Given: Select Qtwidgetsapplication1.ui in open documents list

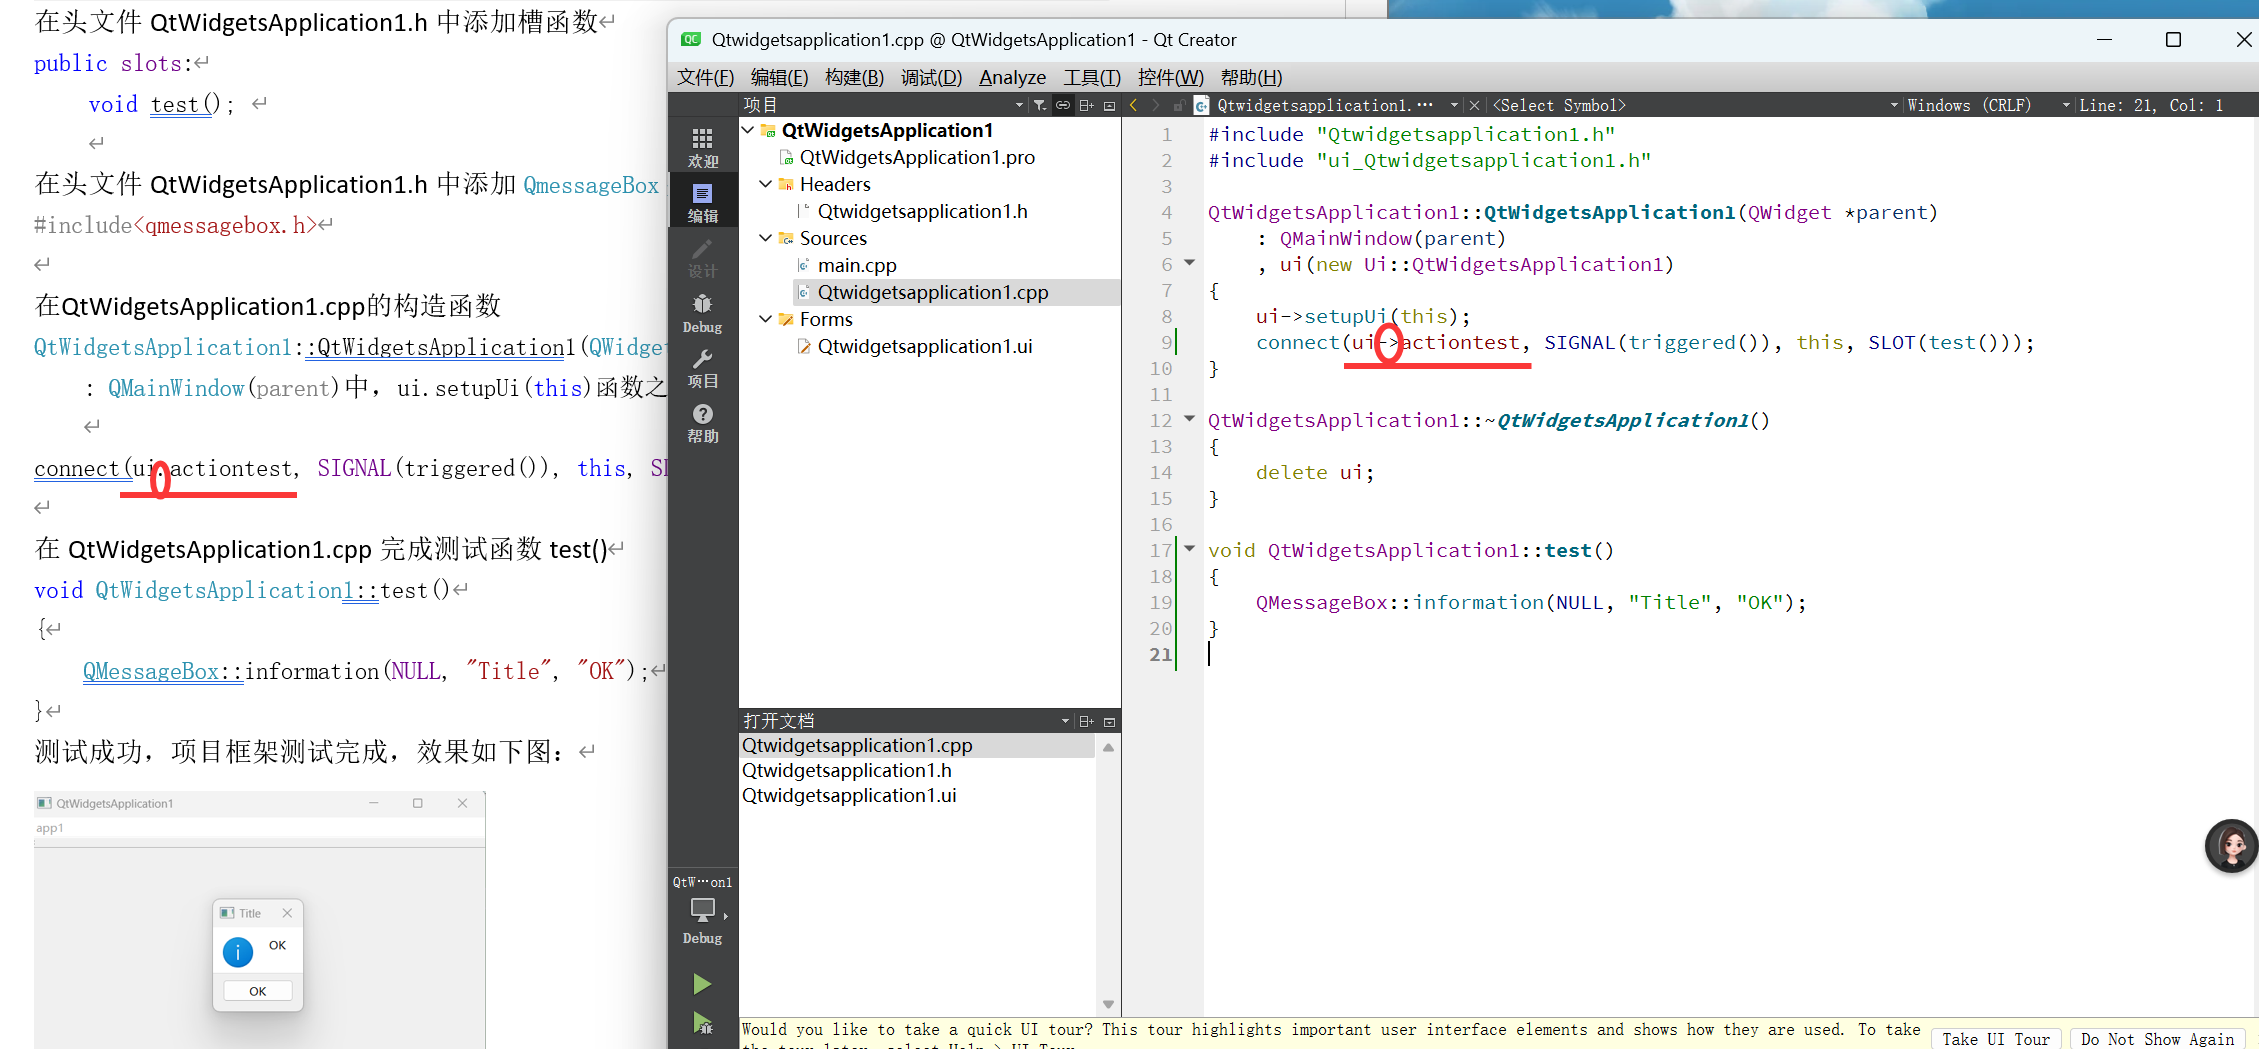Looking at the screenshot, I should pos(849,795).
